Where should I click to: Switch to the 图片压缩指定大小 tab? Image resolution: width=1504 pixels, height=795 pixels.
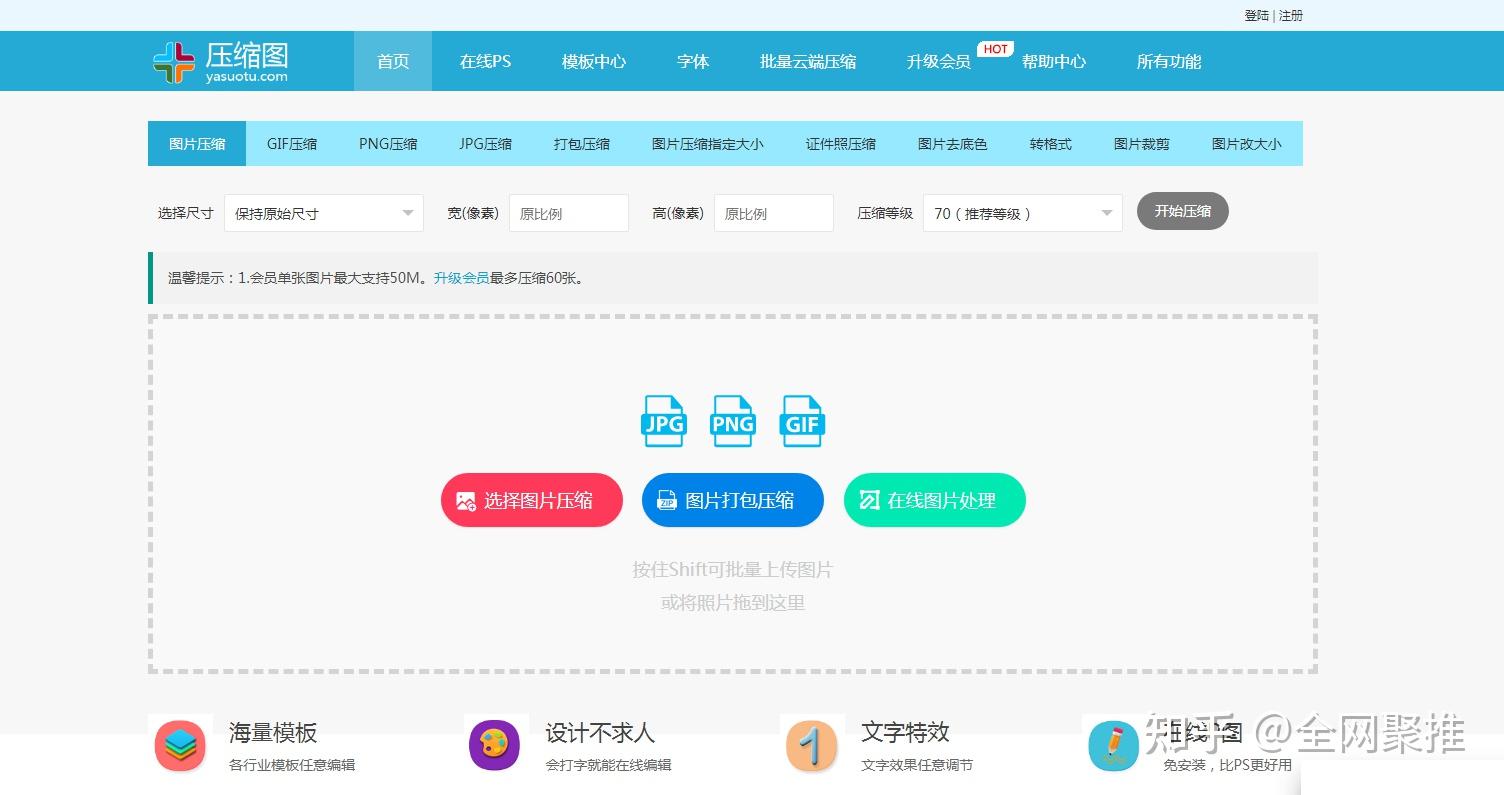pyautogui.click(x=708, y=143)
